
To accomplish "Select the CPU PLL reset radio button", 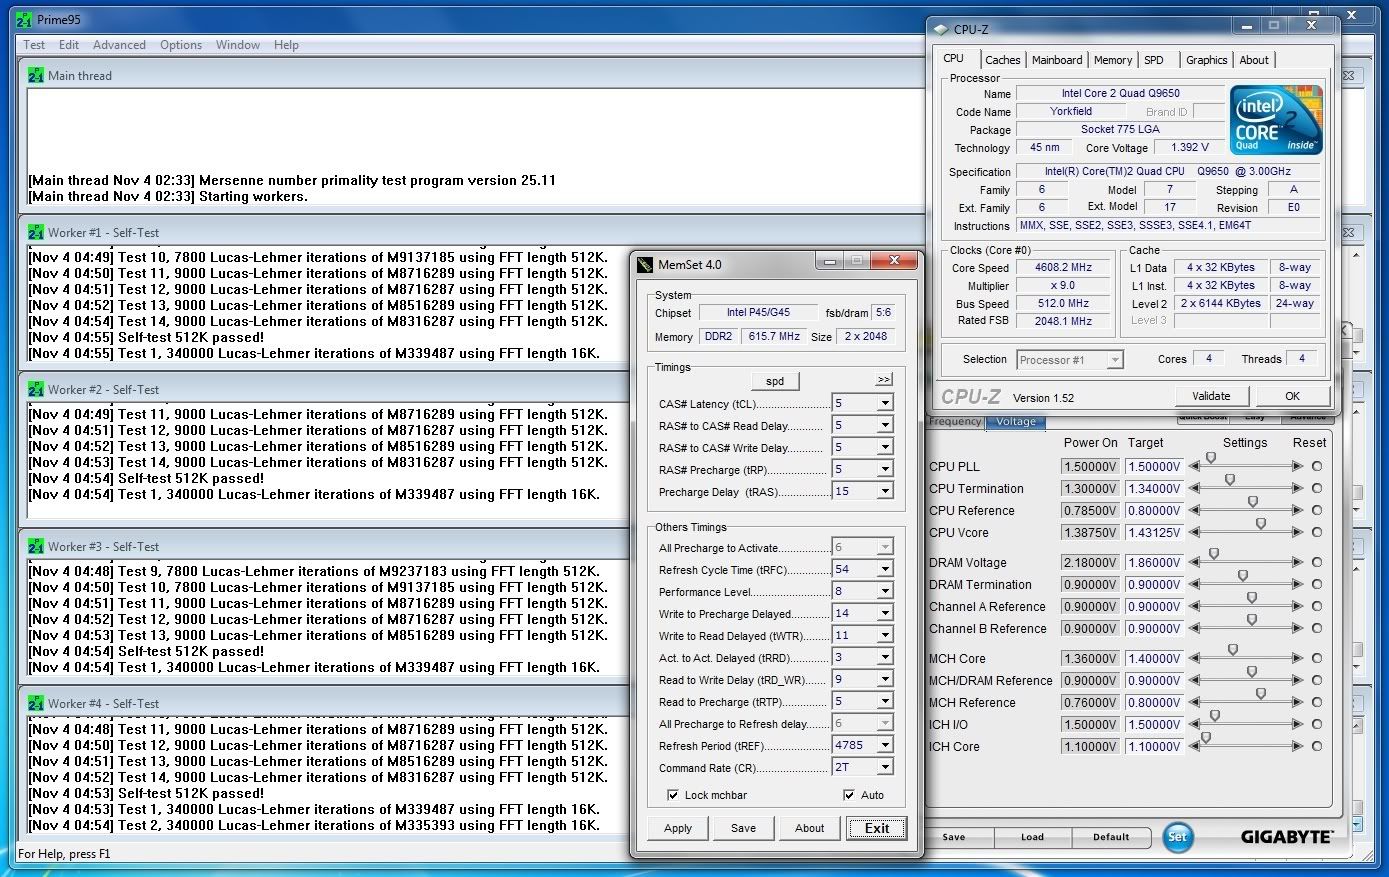I will tap(1317, 466).
